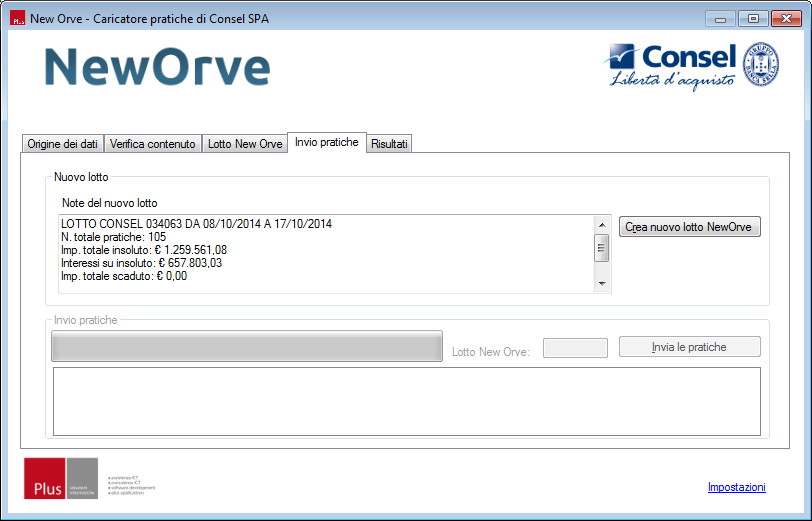Click the Imp. totale insoluto line
812x521 pixels.
point(144,250)
